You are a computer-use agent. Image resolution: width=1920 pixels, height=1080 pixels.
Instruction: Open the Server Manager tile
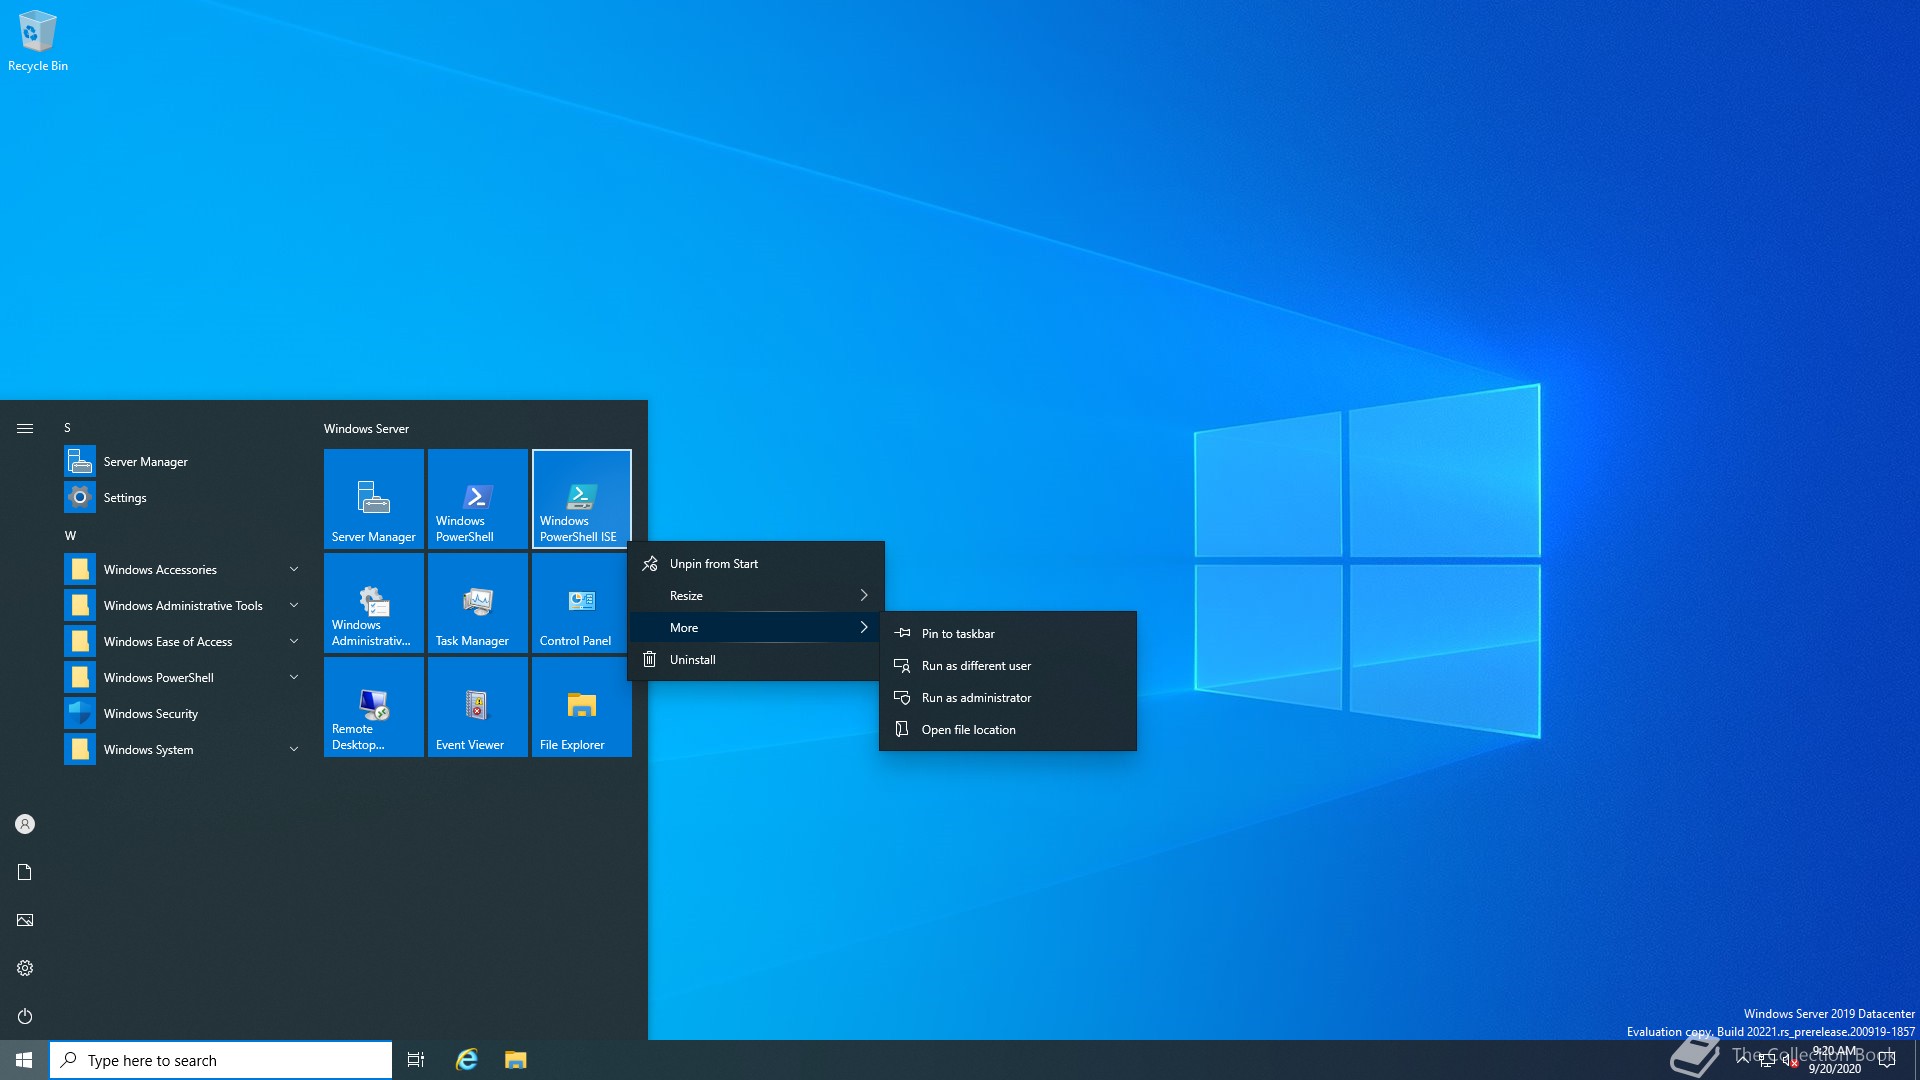[373, 498]
